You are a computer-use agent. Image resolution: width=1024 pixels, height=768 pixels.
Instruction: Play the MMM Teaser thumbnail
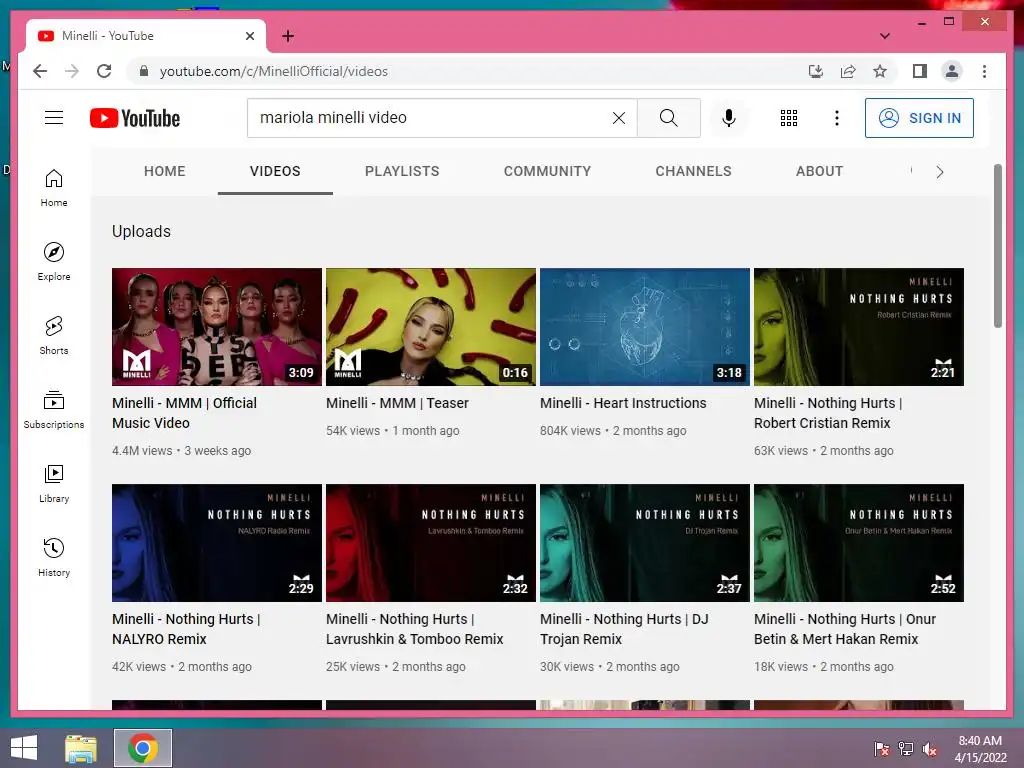pos(431,327)
